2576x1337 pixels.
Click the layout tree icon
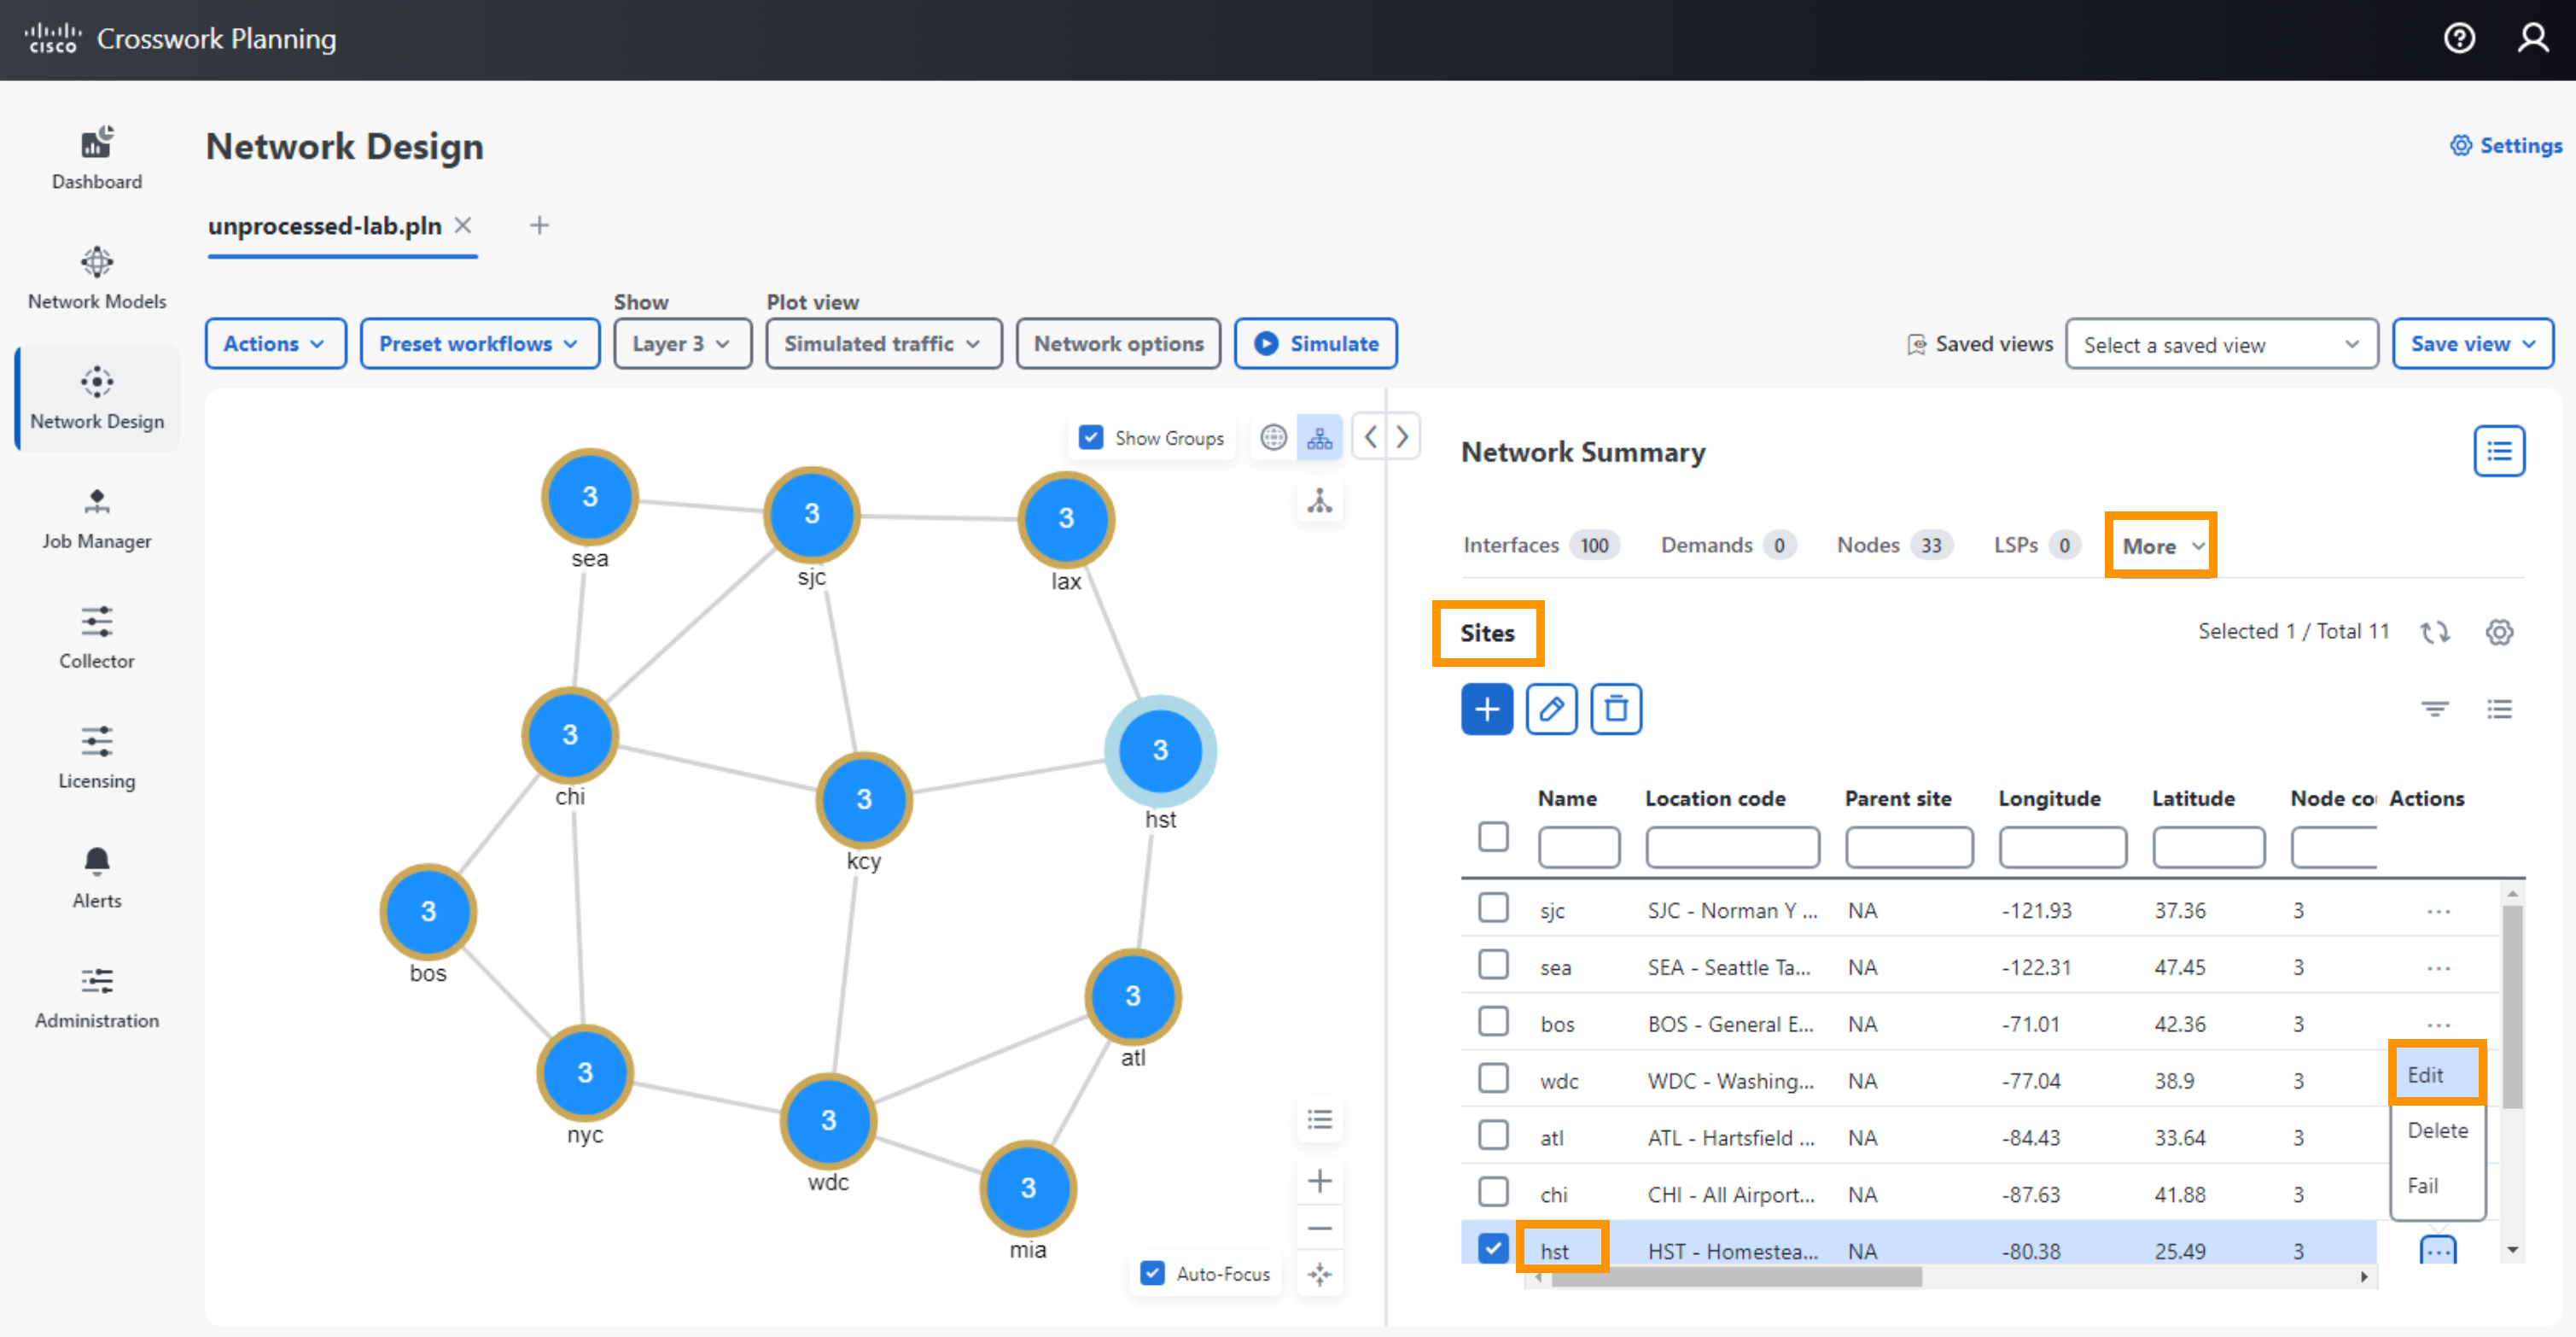[1320, 501]
